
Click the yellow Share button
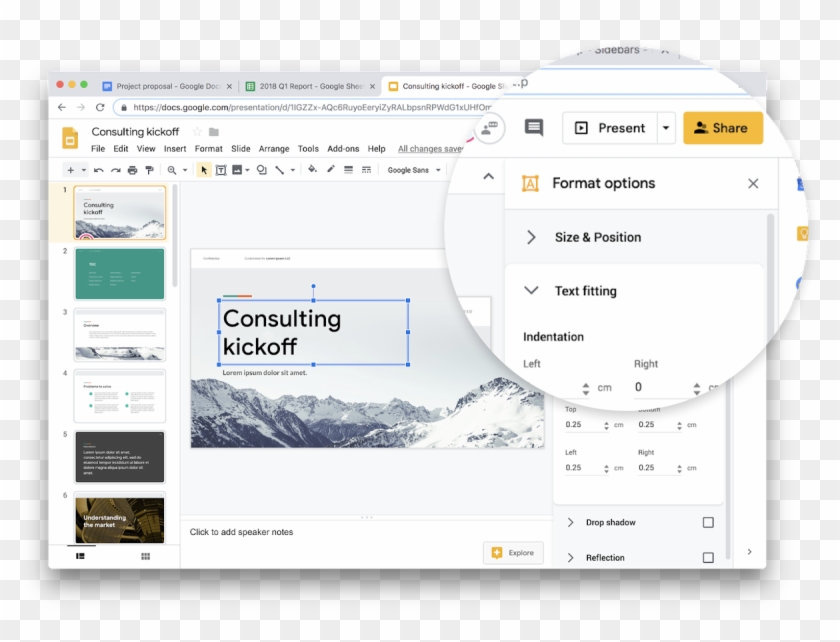722,128
